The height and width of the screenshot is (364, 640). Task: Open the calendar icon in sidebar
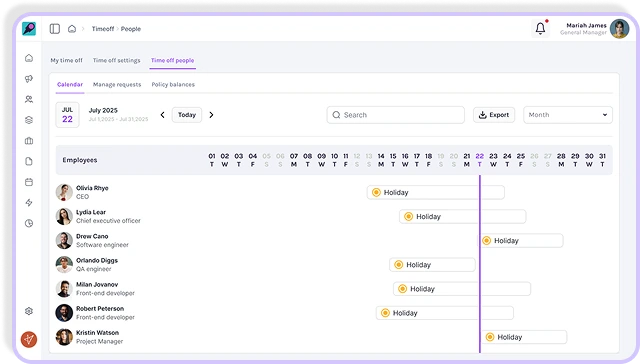coord(29,182)
